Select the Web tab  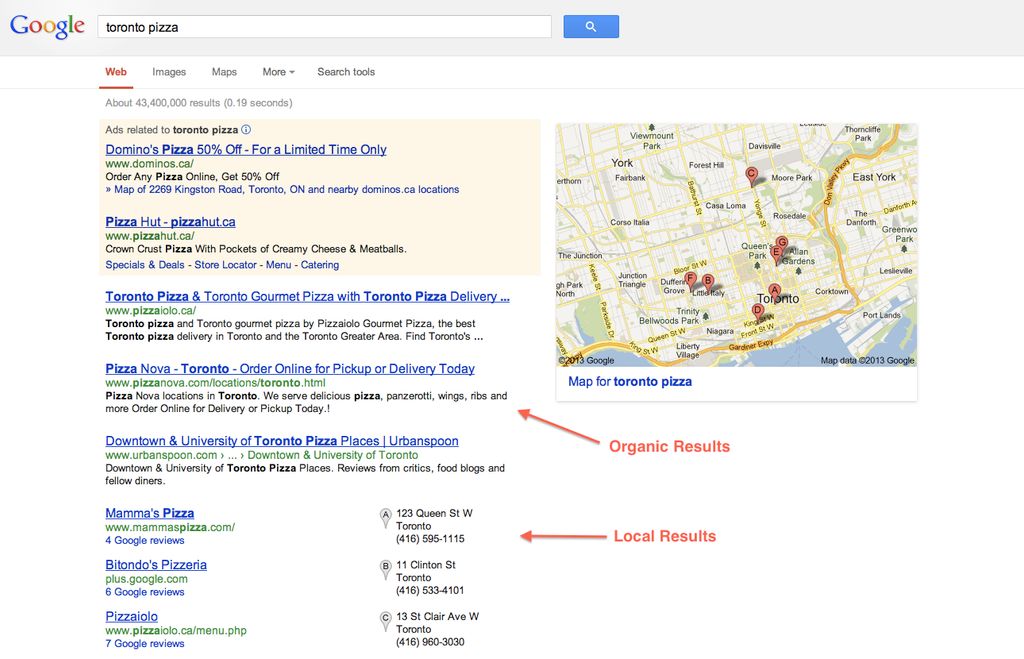click(x=116, y=72)
